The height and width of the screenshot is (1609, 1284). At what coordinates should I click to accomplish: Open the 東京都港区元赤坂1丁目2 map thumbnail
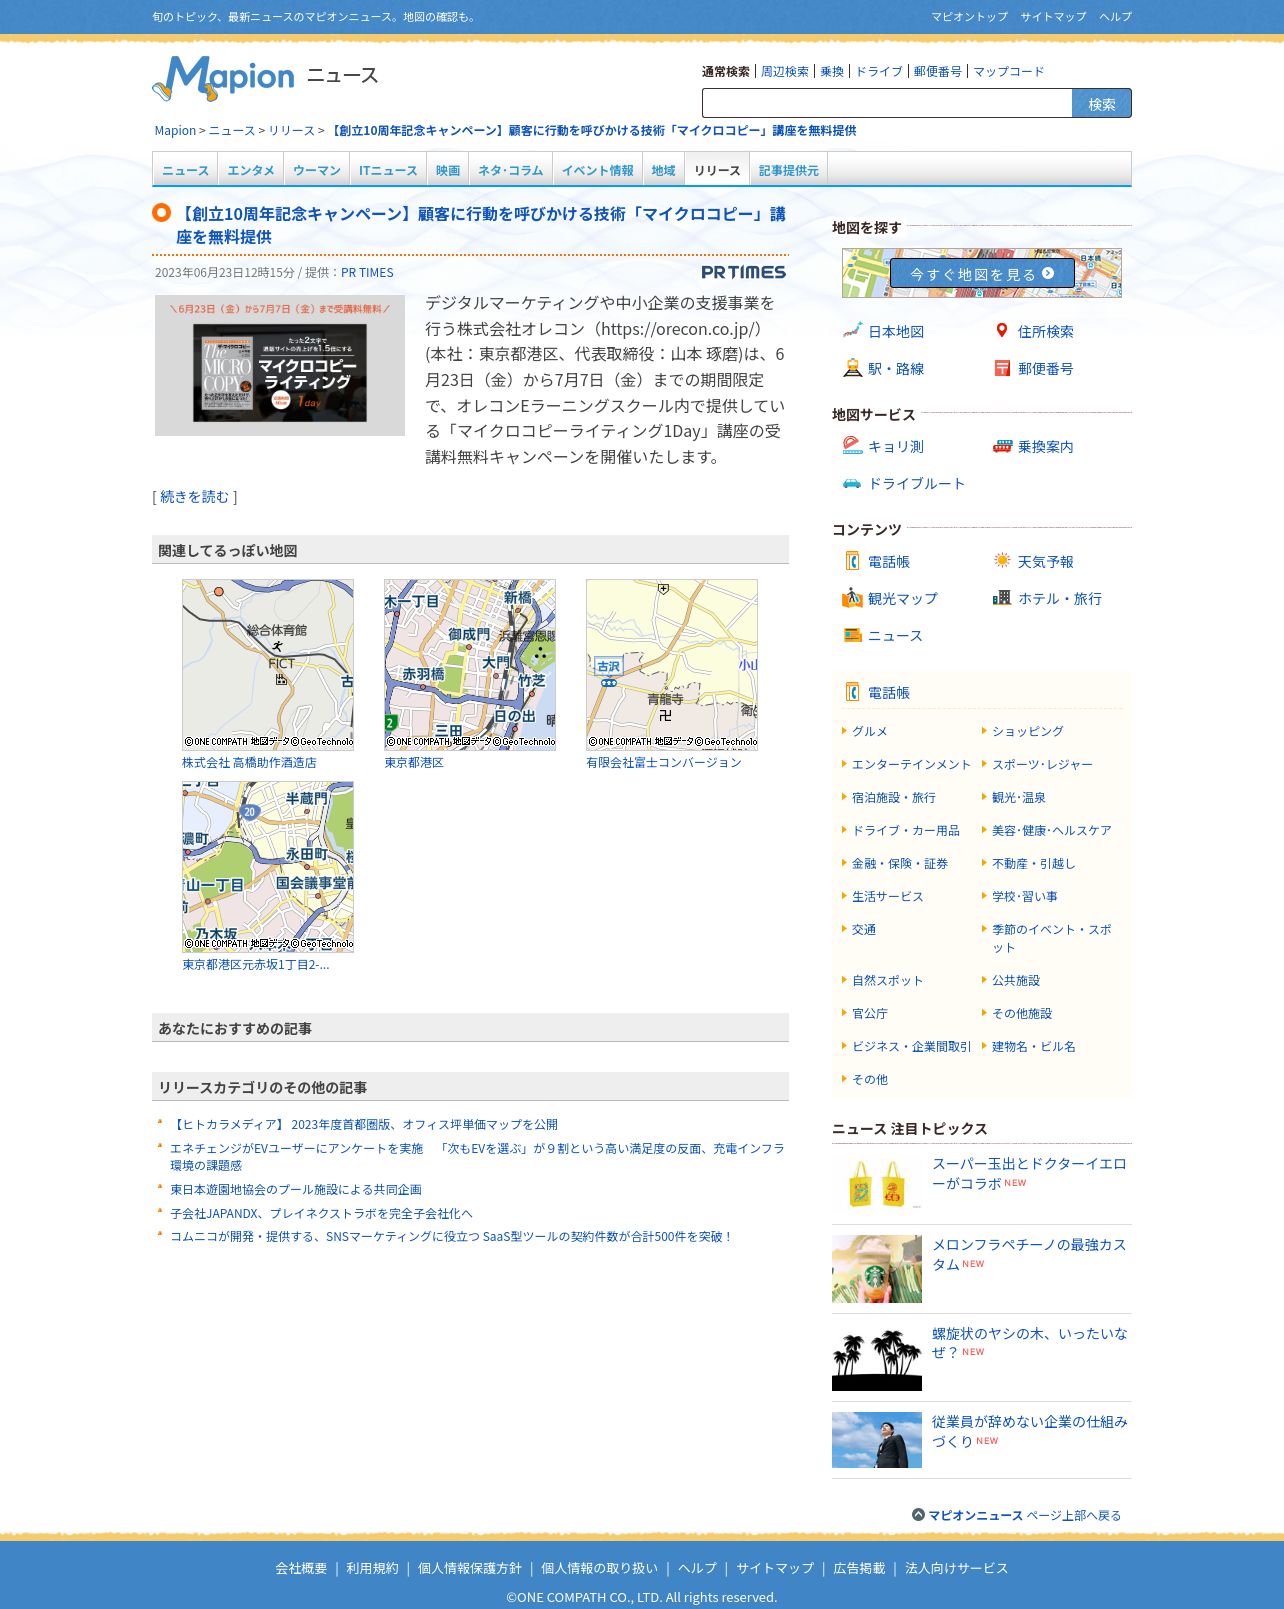pyautogui.click(x=268, y=866)
